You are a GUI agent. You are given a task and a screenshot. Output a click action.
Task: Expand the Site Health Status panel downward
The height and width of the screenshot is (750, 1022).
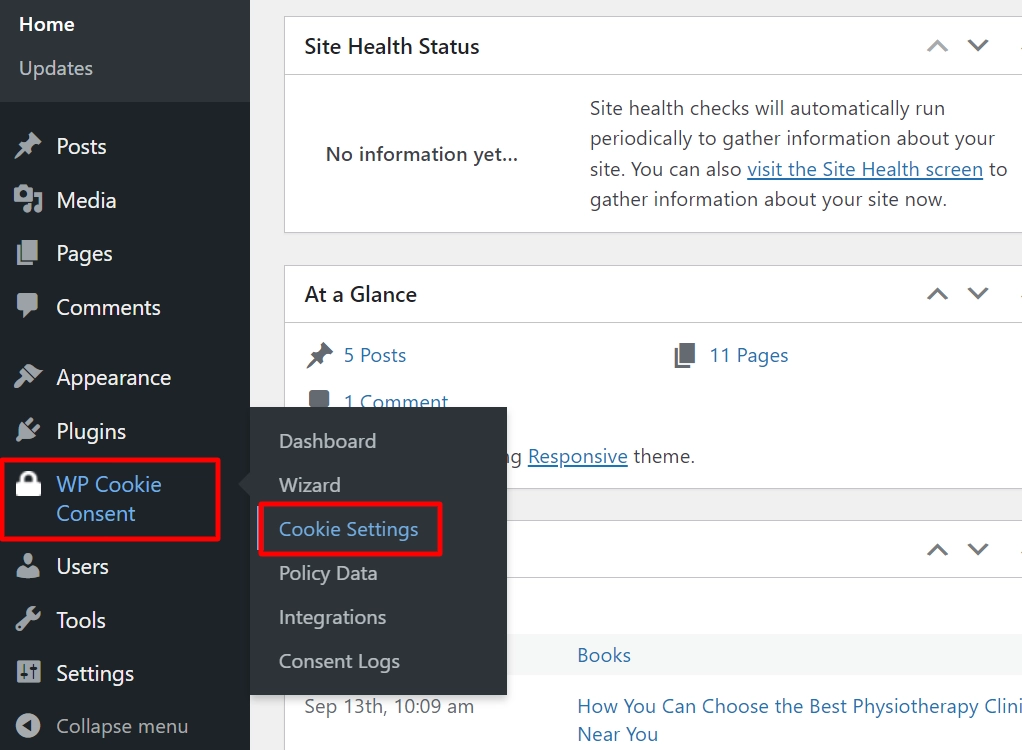click(978, 45)
